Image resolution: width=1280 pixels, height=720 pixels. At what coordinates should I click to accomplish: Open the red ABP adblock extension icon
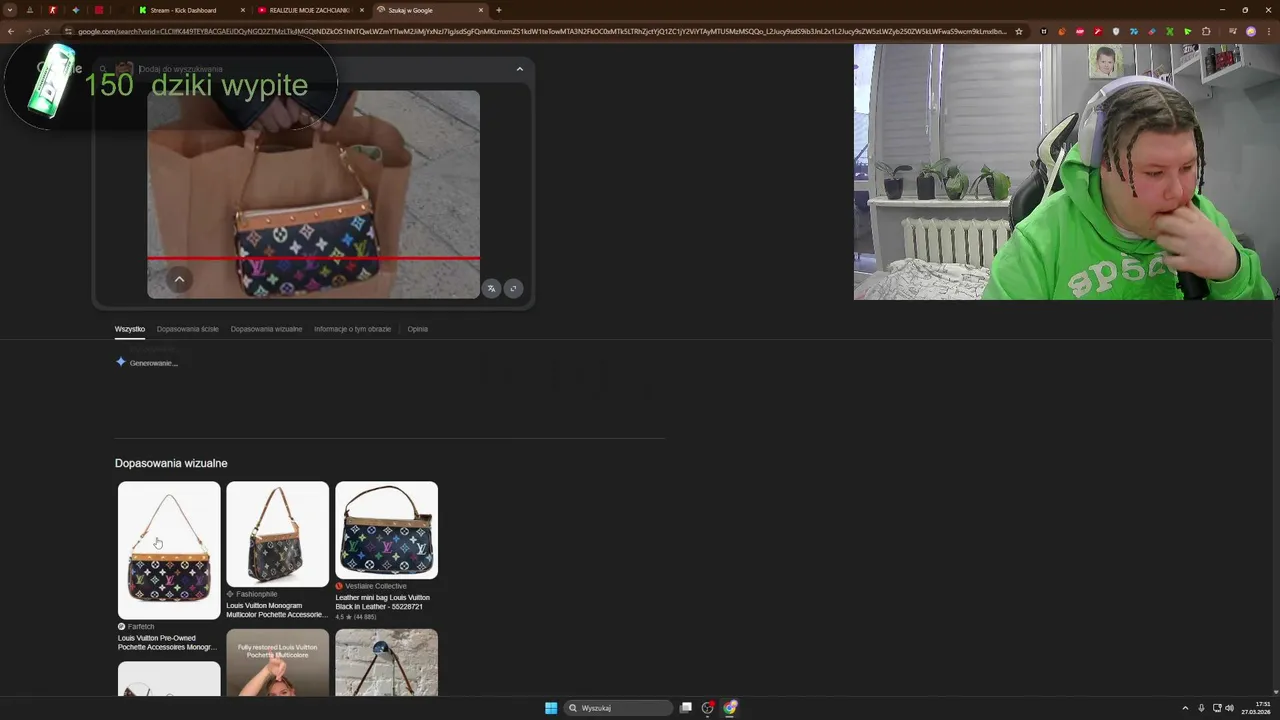coord(1080,31)
